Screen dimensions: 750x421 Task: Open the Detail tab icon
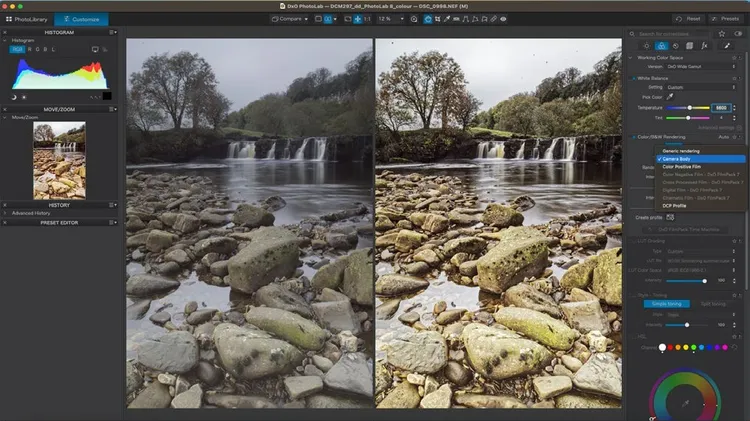click(x=675, y=46)
